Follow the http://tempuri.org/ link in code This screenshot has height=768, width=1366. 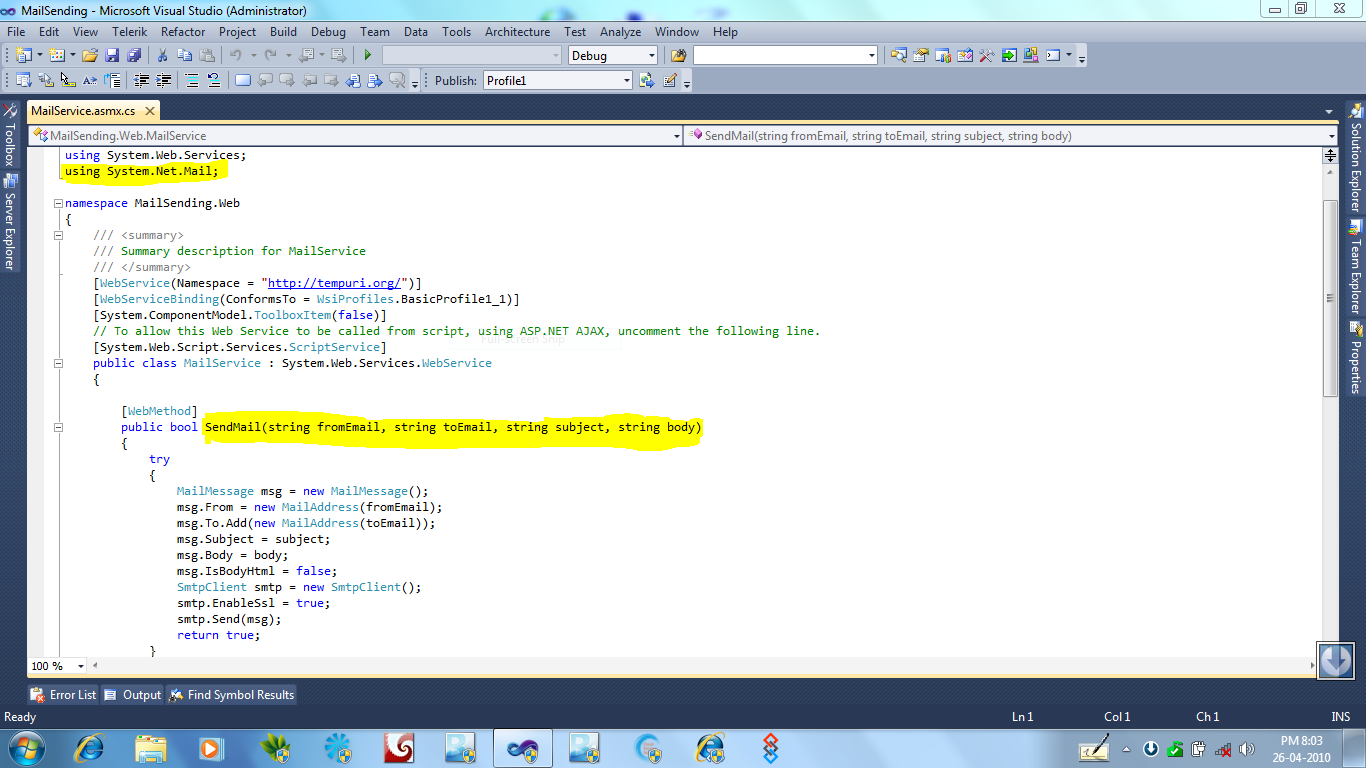[x=334, y=283]
